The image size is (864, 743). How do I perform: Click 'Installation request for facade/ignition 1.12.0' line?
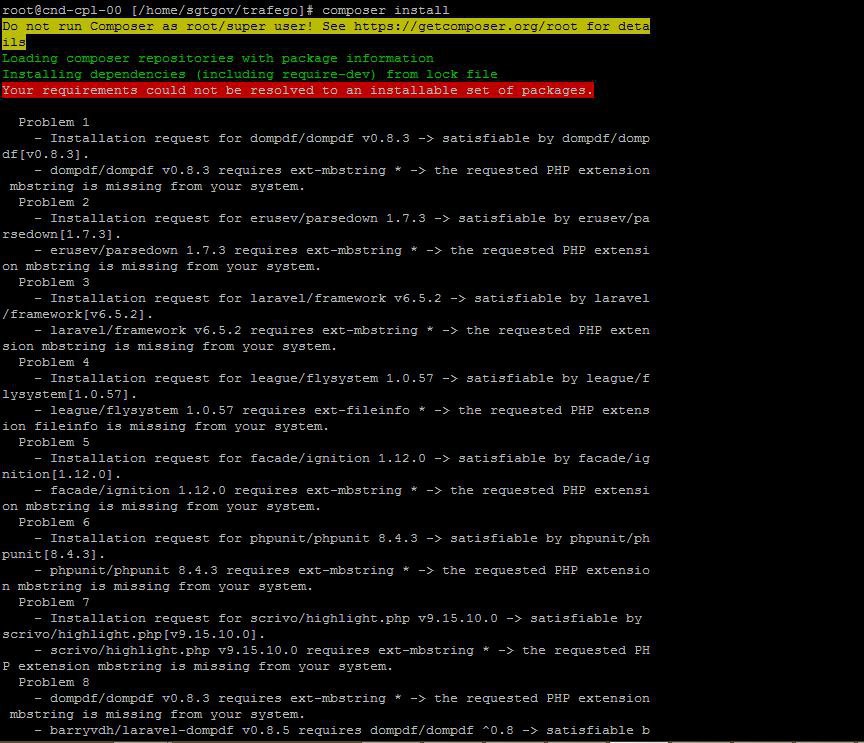click(x=342, y=458)
